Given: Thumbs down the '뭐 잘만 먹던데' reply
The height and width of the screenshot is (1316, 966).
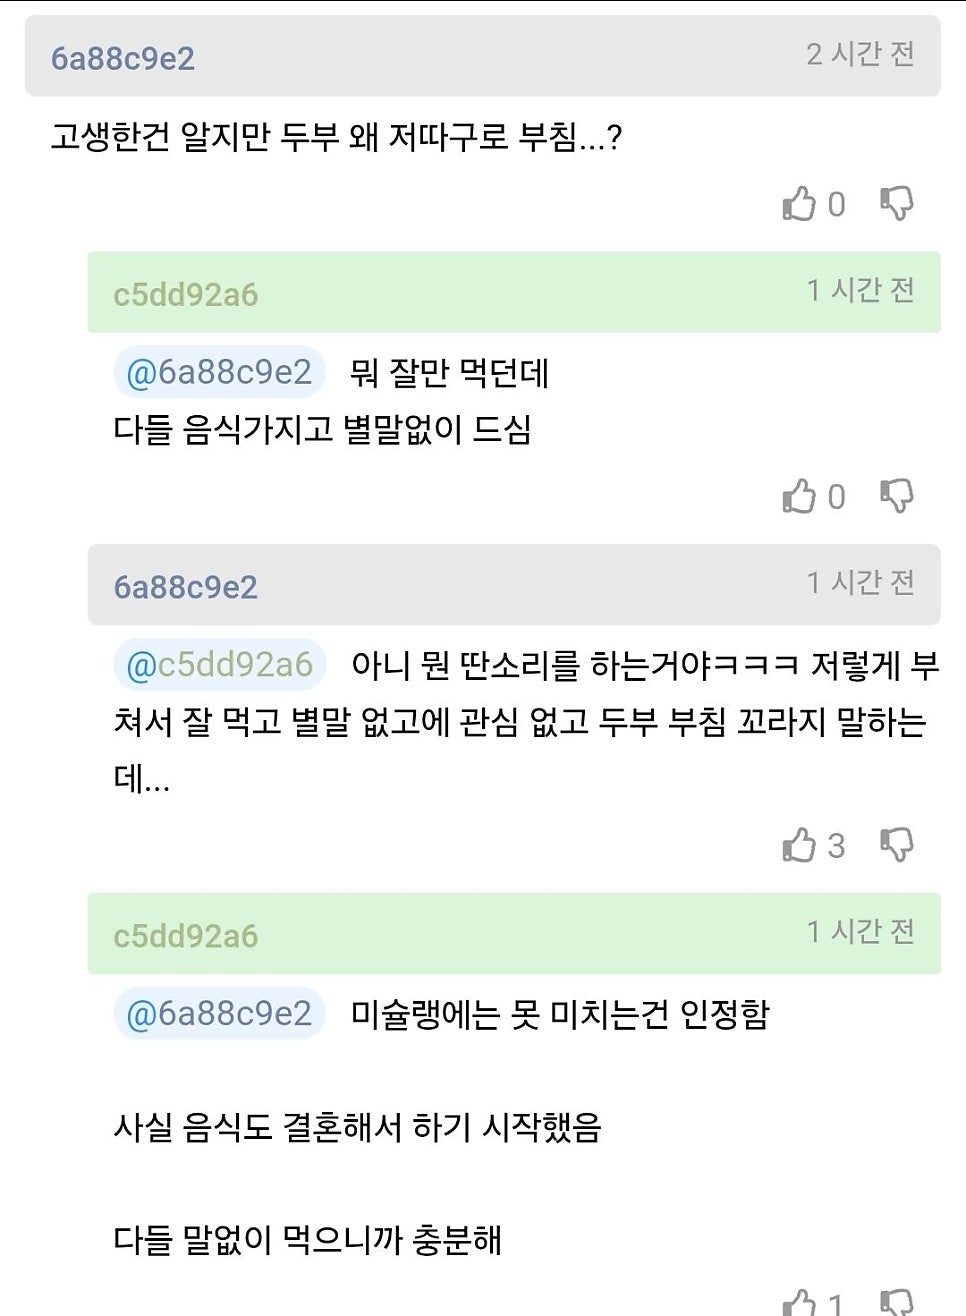Looking at the screenshot, I should point(896,495).
